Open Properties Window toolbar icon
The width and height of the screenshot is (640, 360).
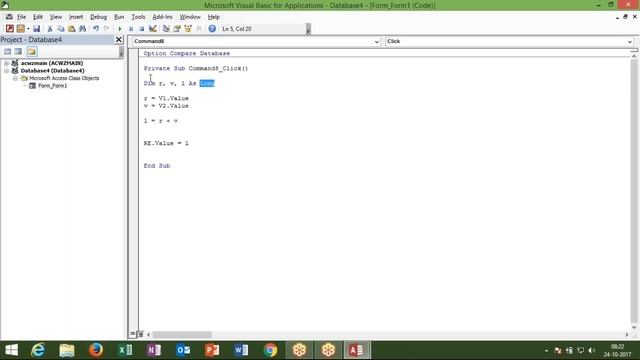point(177,29)
